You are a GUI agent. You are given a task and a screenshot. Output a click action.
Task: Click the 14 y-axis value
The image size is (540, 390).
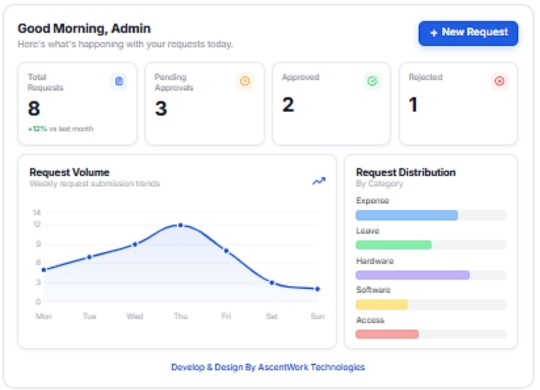tap(37, 213)
